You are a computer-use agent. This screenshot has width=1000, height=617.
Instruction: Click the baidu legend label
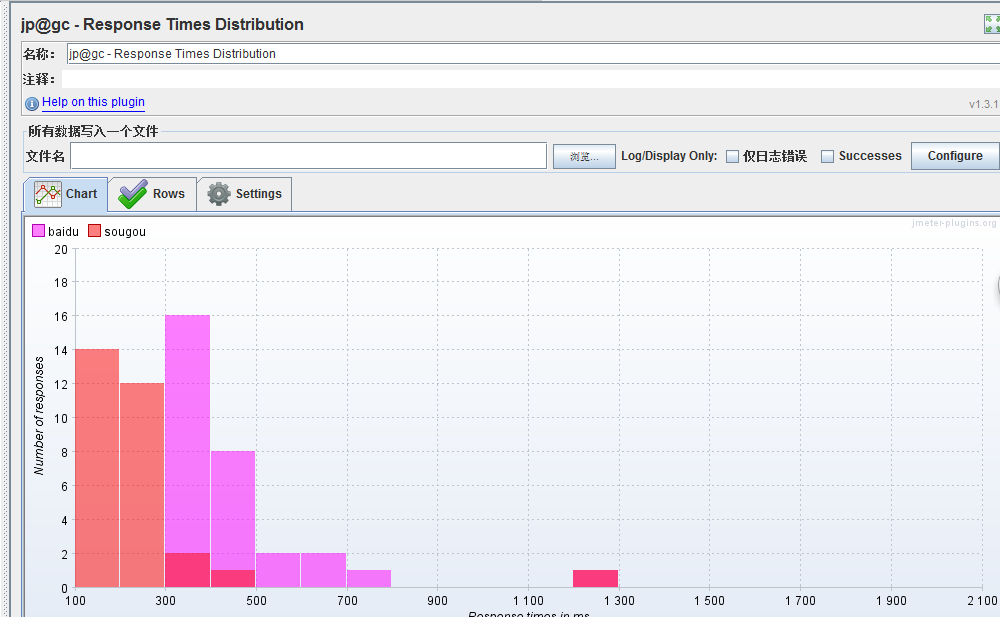pyautogui.click(x=63, y=232)
